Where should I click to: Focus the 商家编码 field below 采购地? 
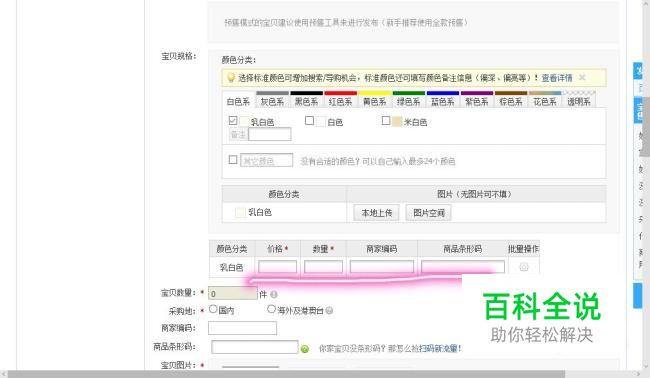(x=243, y=328)
